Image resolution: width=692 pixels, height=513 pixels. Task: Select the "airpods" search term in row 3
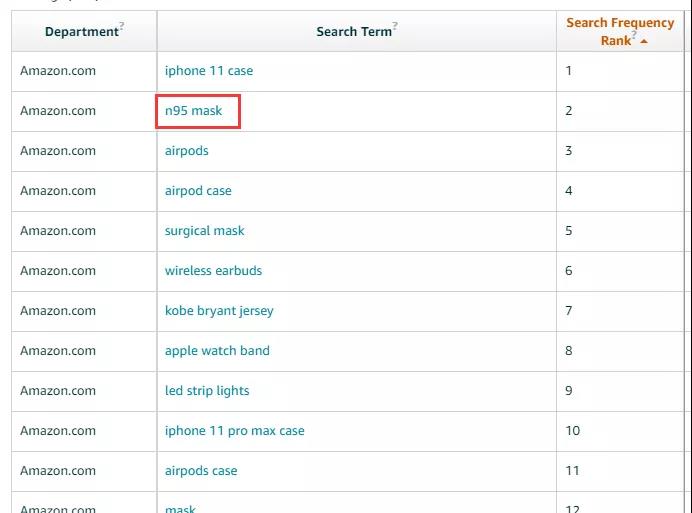[x=187, y=151]
